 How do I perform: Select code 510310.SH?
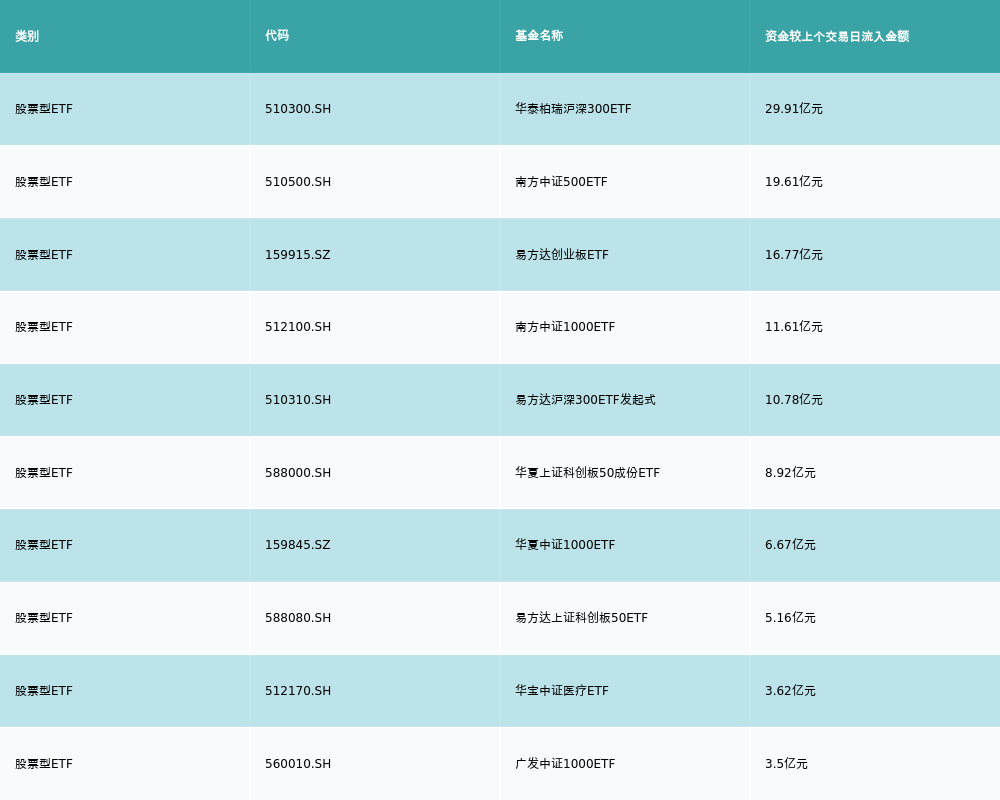[298, 400]
